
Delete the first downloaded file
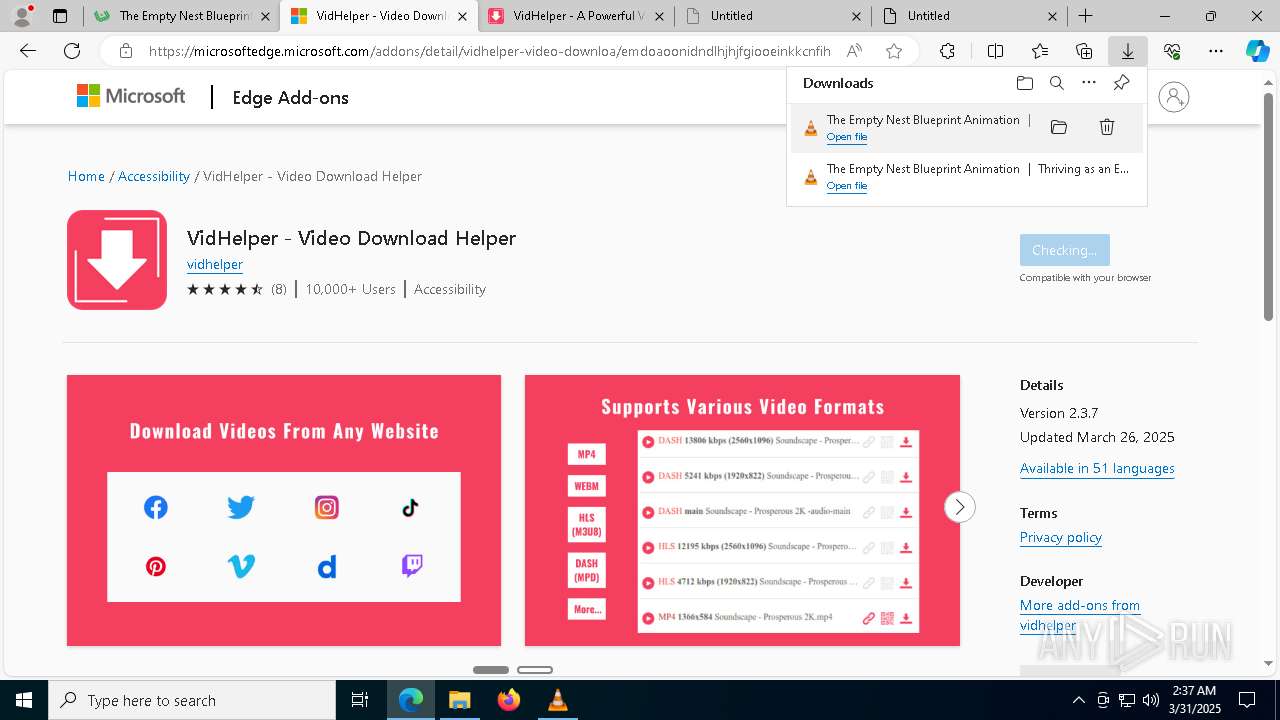pyautogui.click(x=1107, y=127)
